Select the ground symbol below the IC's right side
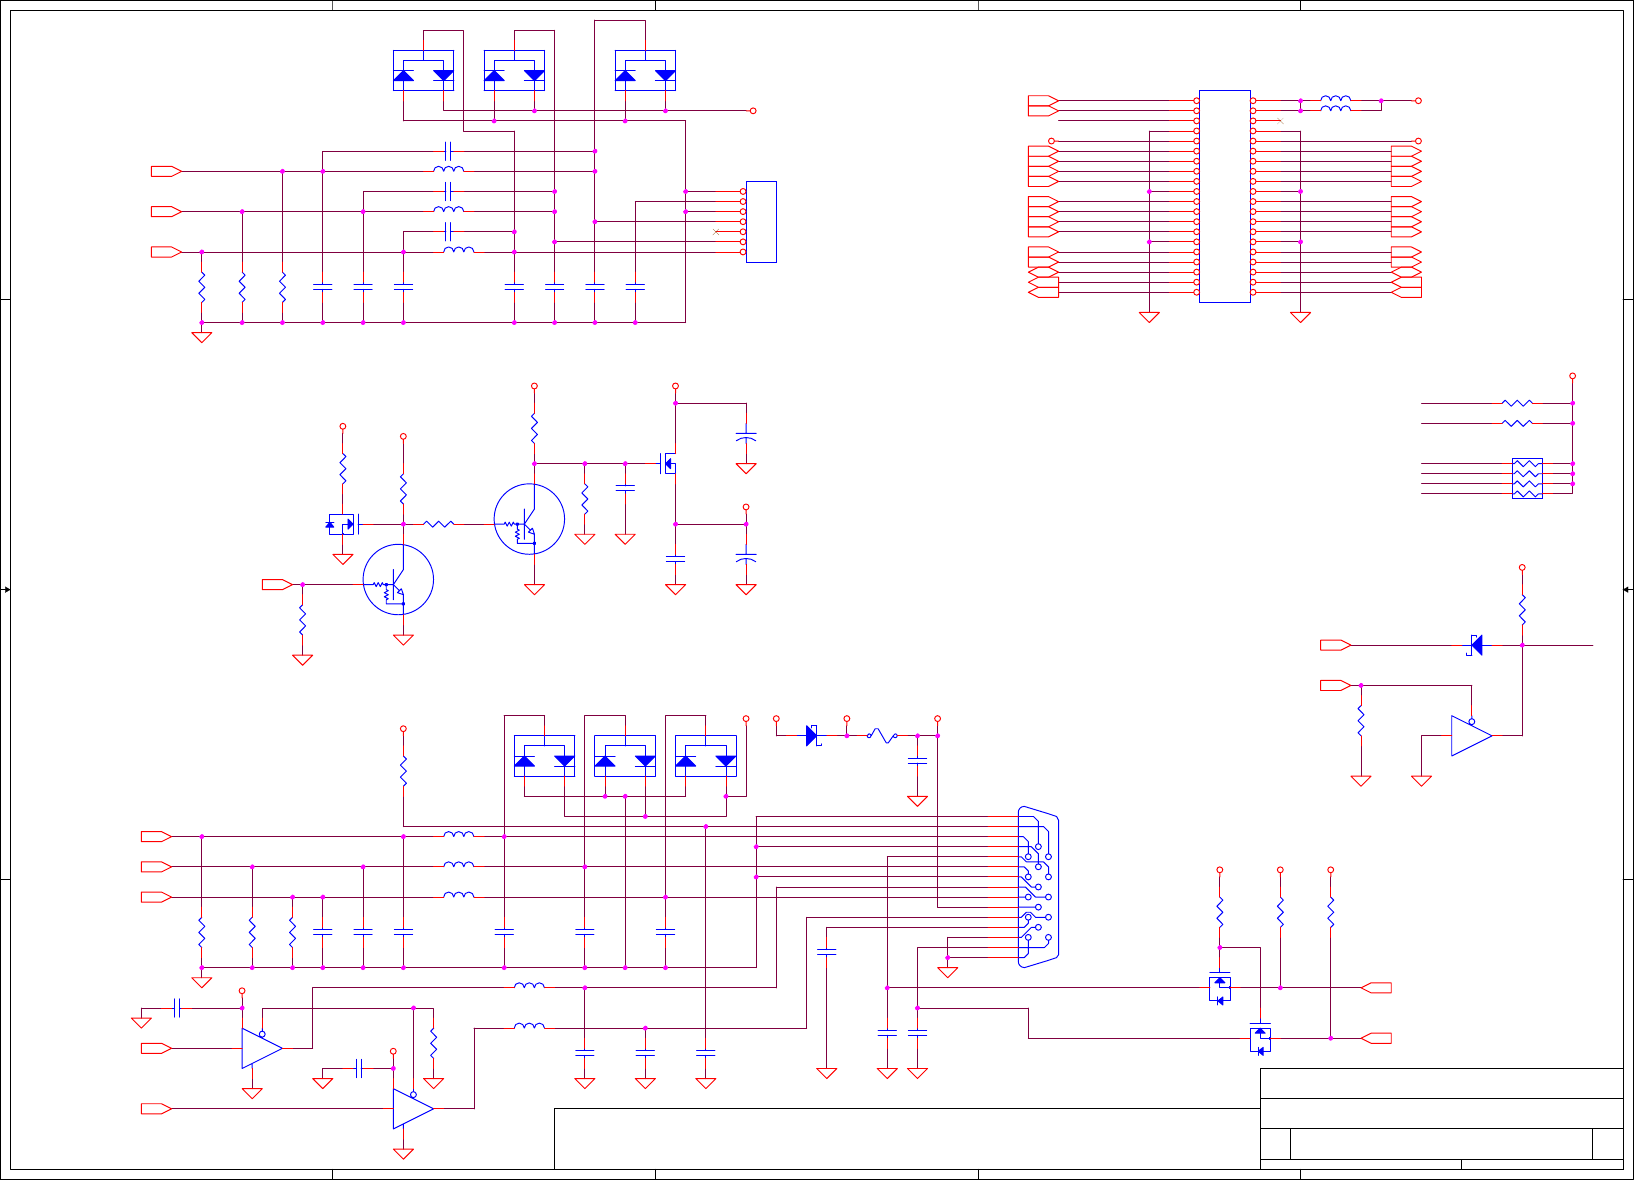Viewport: 1634px width, 1180px height. (1301, 317)
